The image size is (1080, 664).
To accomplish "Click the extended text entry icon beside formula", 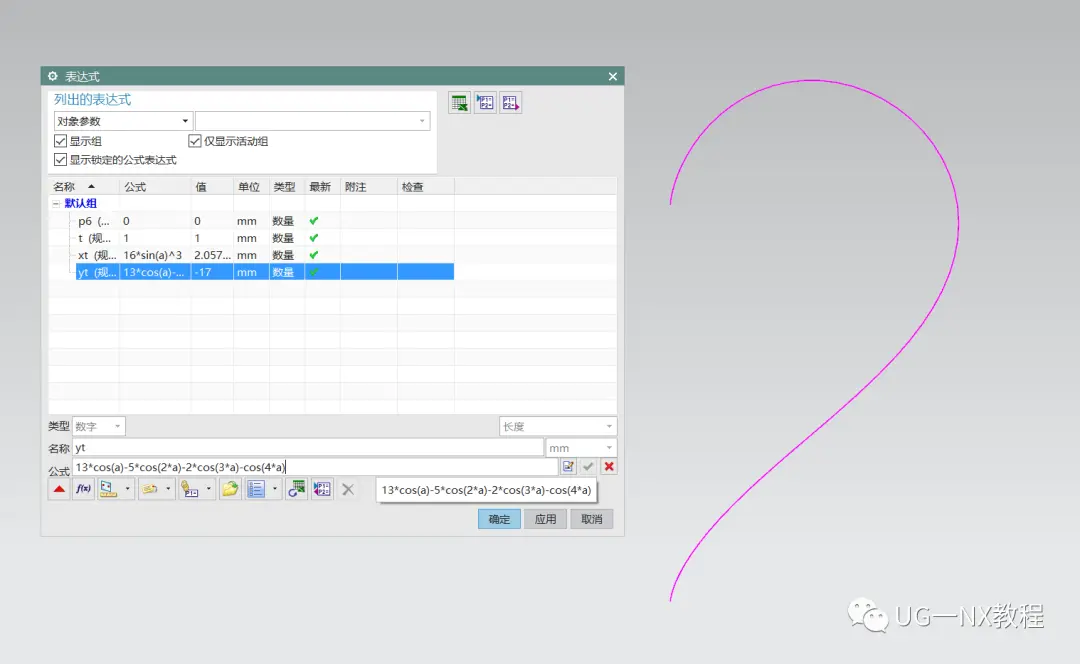I will 568,467.
